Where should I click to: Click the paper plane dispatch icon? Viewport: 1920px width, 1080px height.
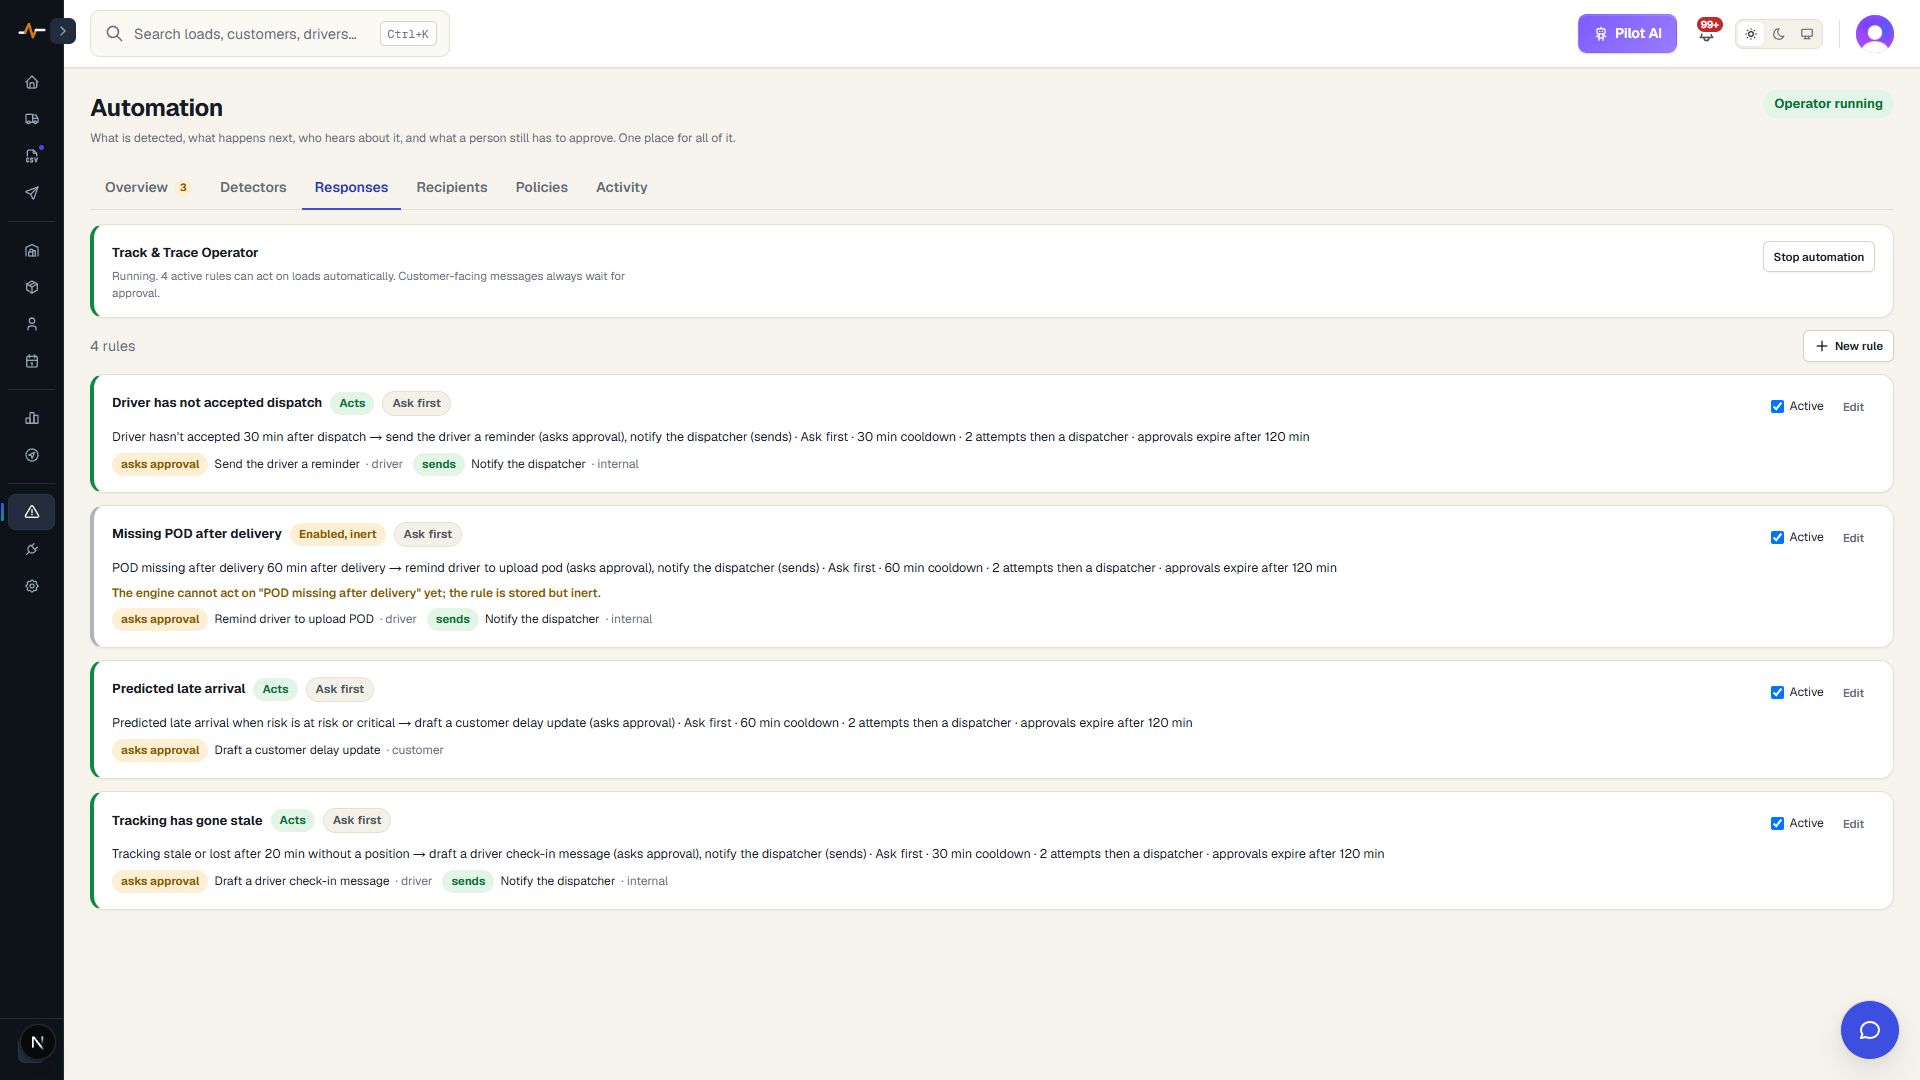pyautogui.click(x=32, y=193)
